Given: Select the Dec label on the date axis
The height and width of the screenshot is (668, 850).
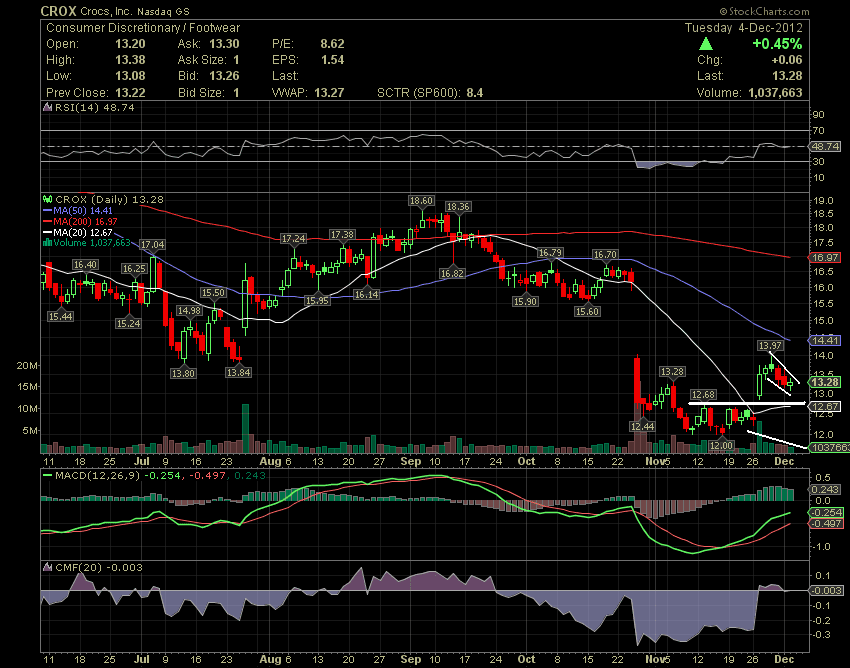Looking at the screenshot, I should [786, 463].
